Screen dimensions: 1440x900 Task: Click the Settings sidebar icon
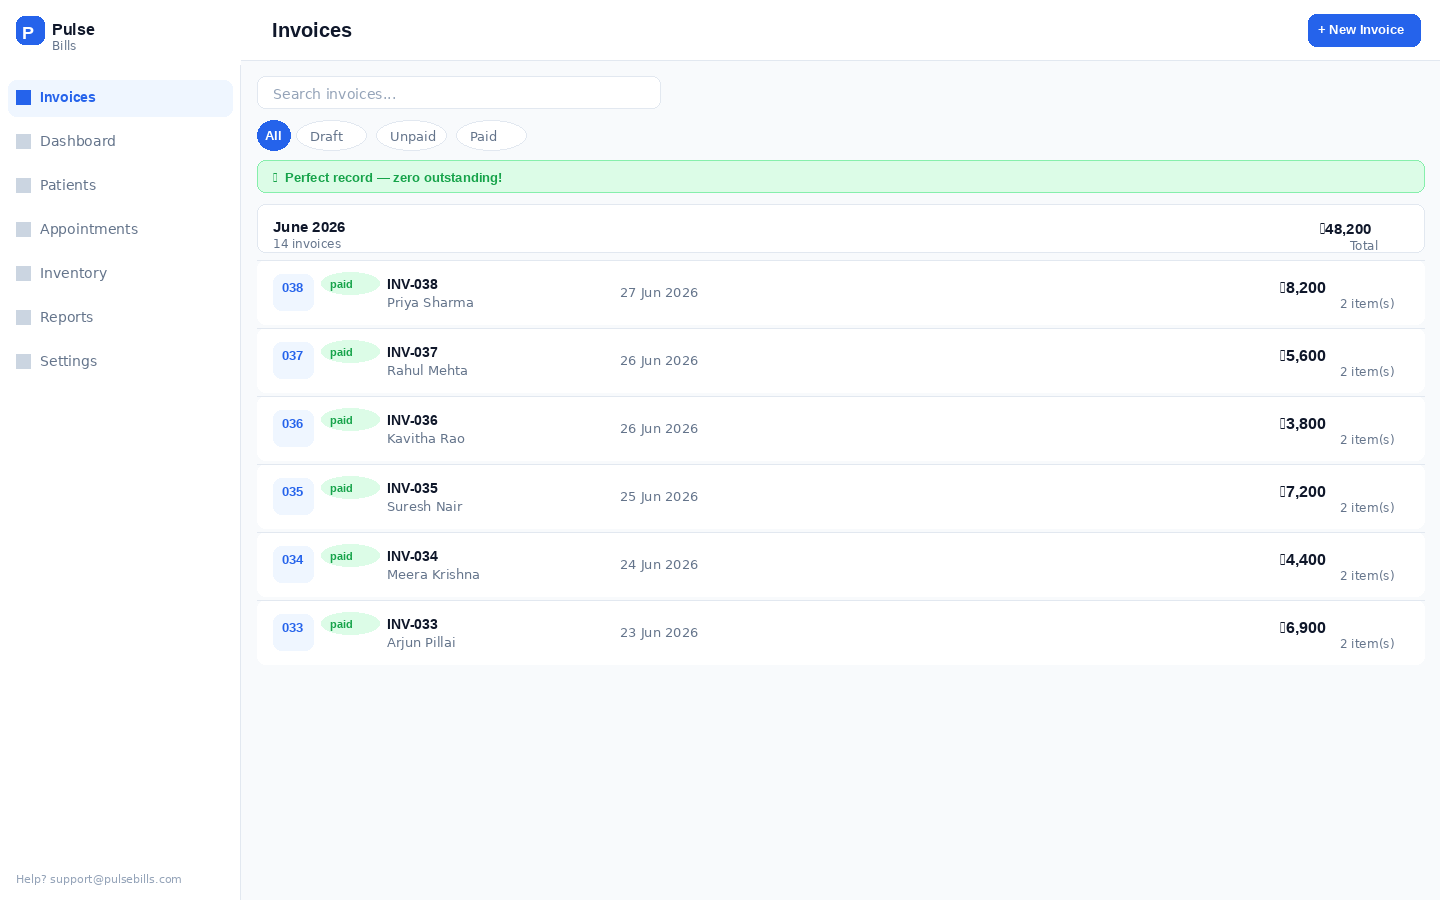tap(24, 362)
